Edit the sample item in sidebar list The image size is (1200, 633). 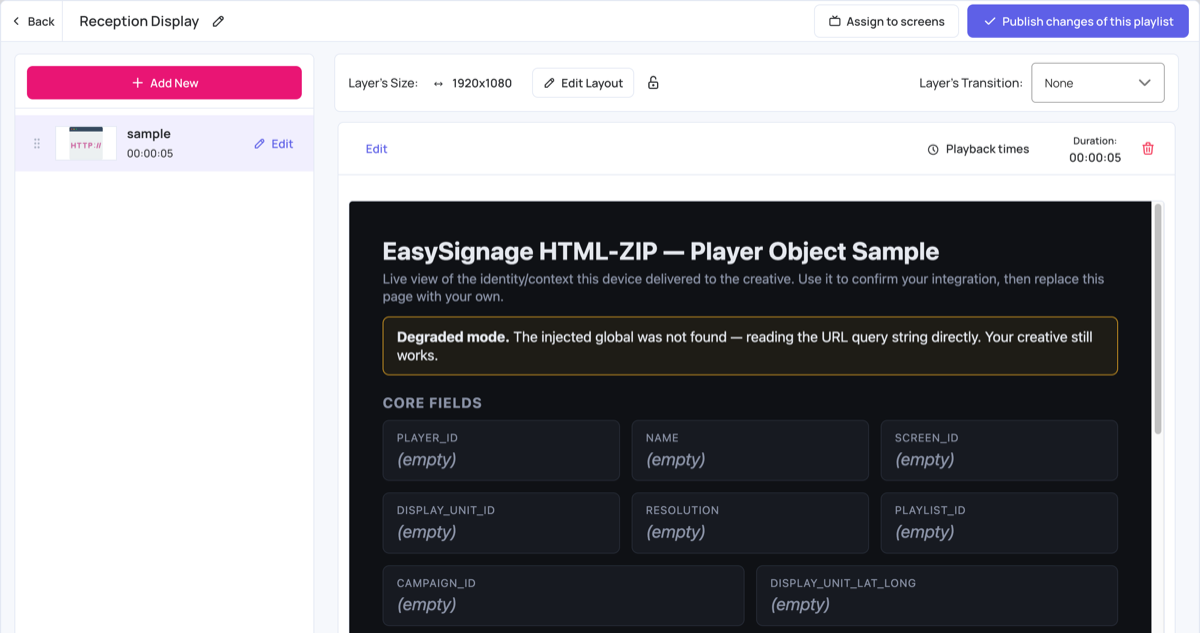pyautogui.click(x=274, y=144)
